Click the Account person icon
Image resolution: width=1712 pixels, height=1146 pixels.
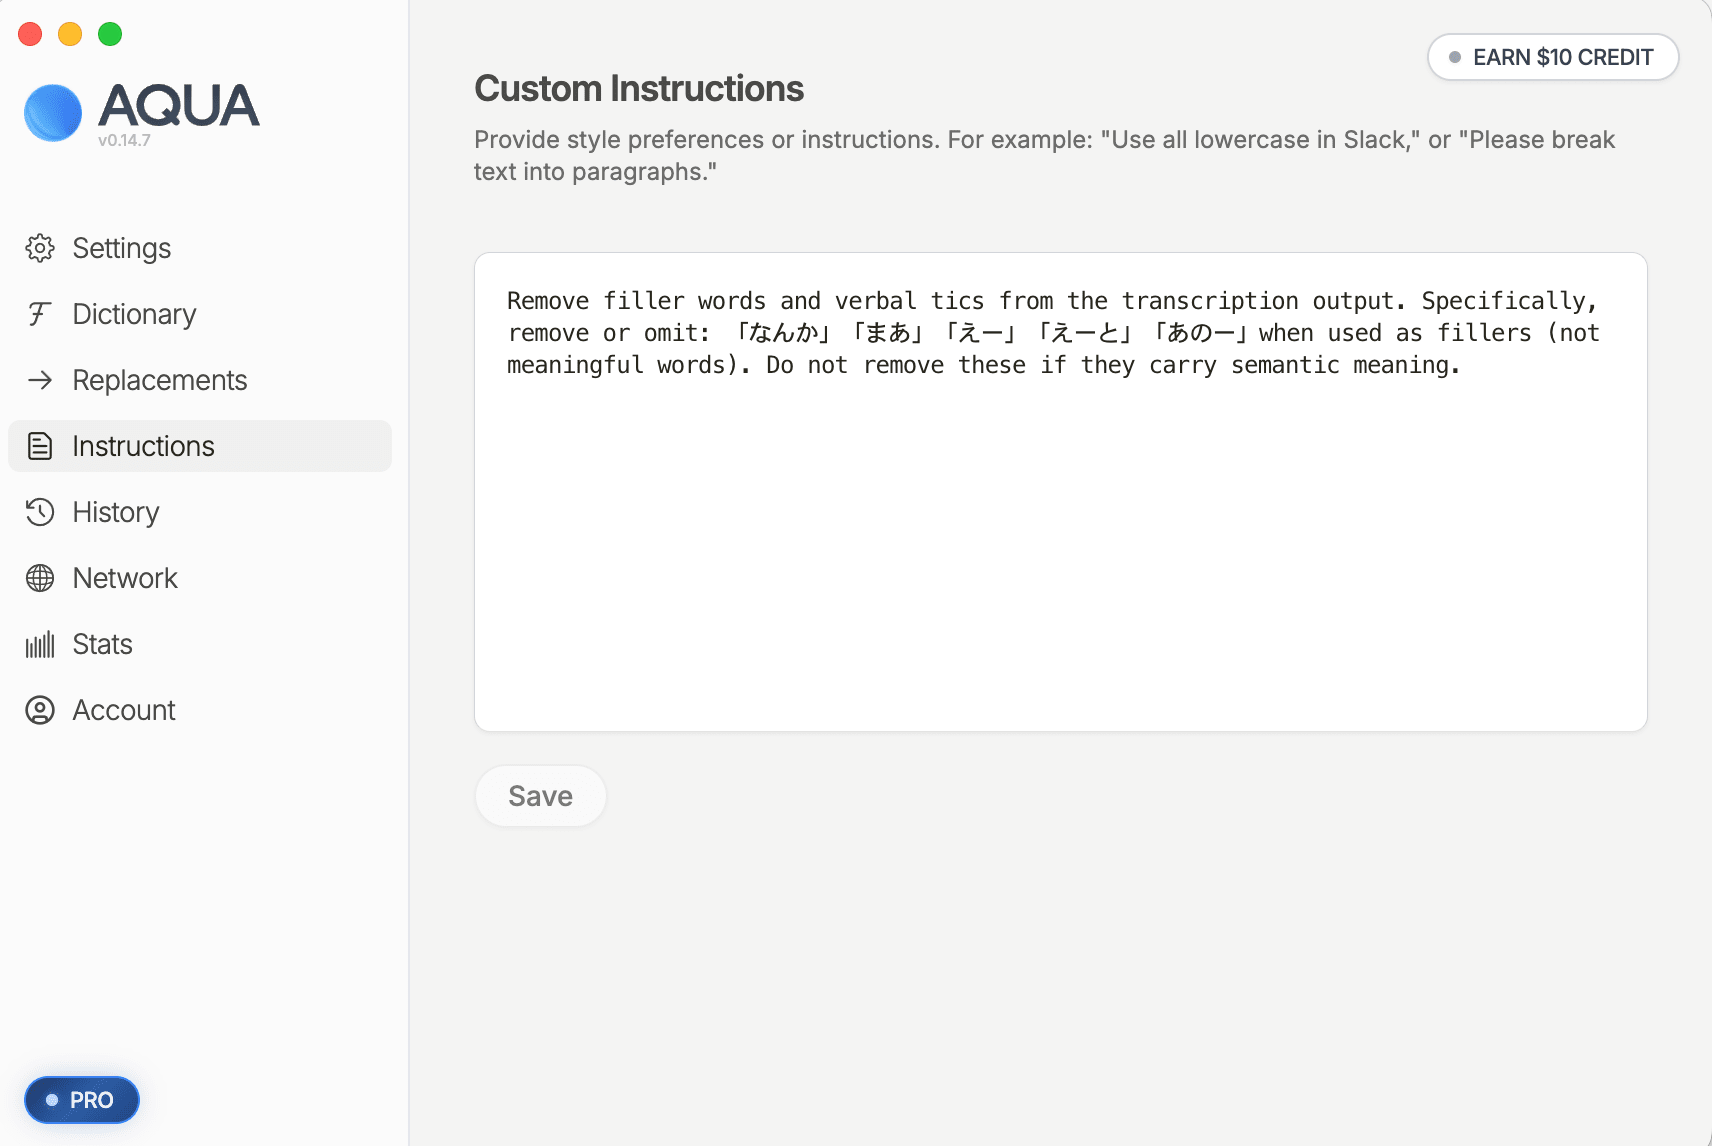click(40, 710)
